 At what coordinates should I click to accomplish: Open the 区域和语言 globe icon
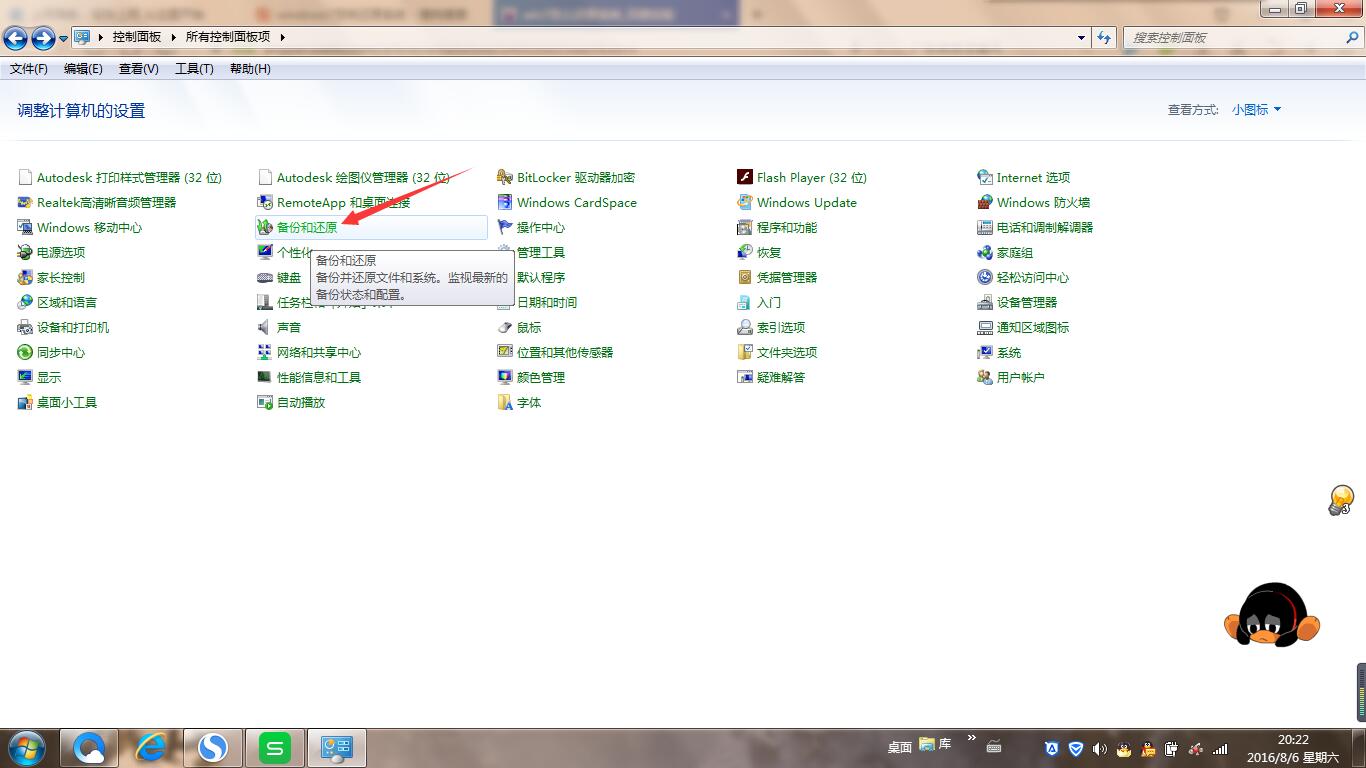click(x=25, y=302)
